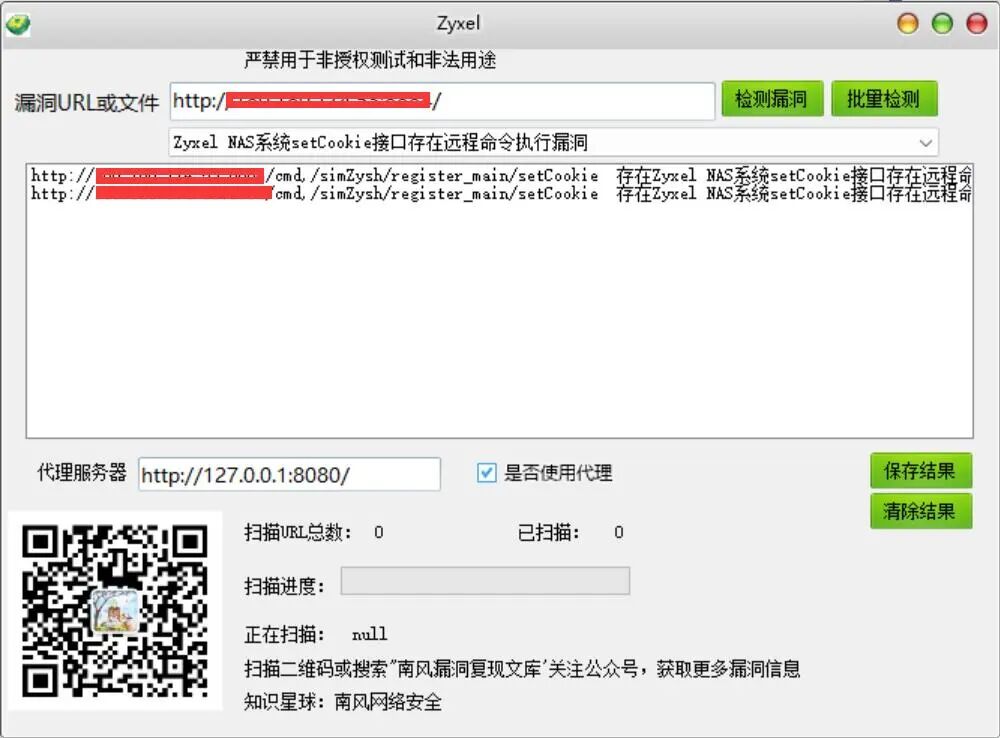Click the 严禁用于非授权测试和非法用途 notice text
The width and height of the screenshot is (1000, 738).
370,60
